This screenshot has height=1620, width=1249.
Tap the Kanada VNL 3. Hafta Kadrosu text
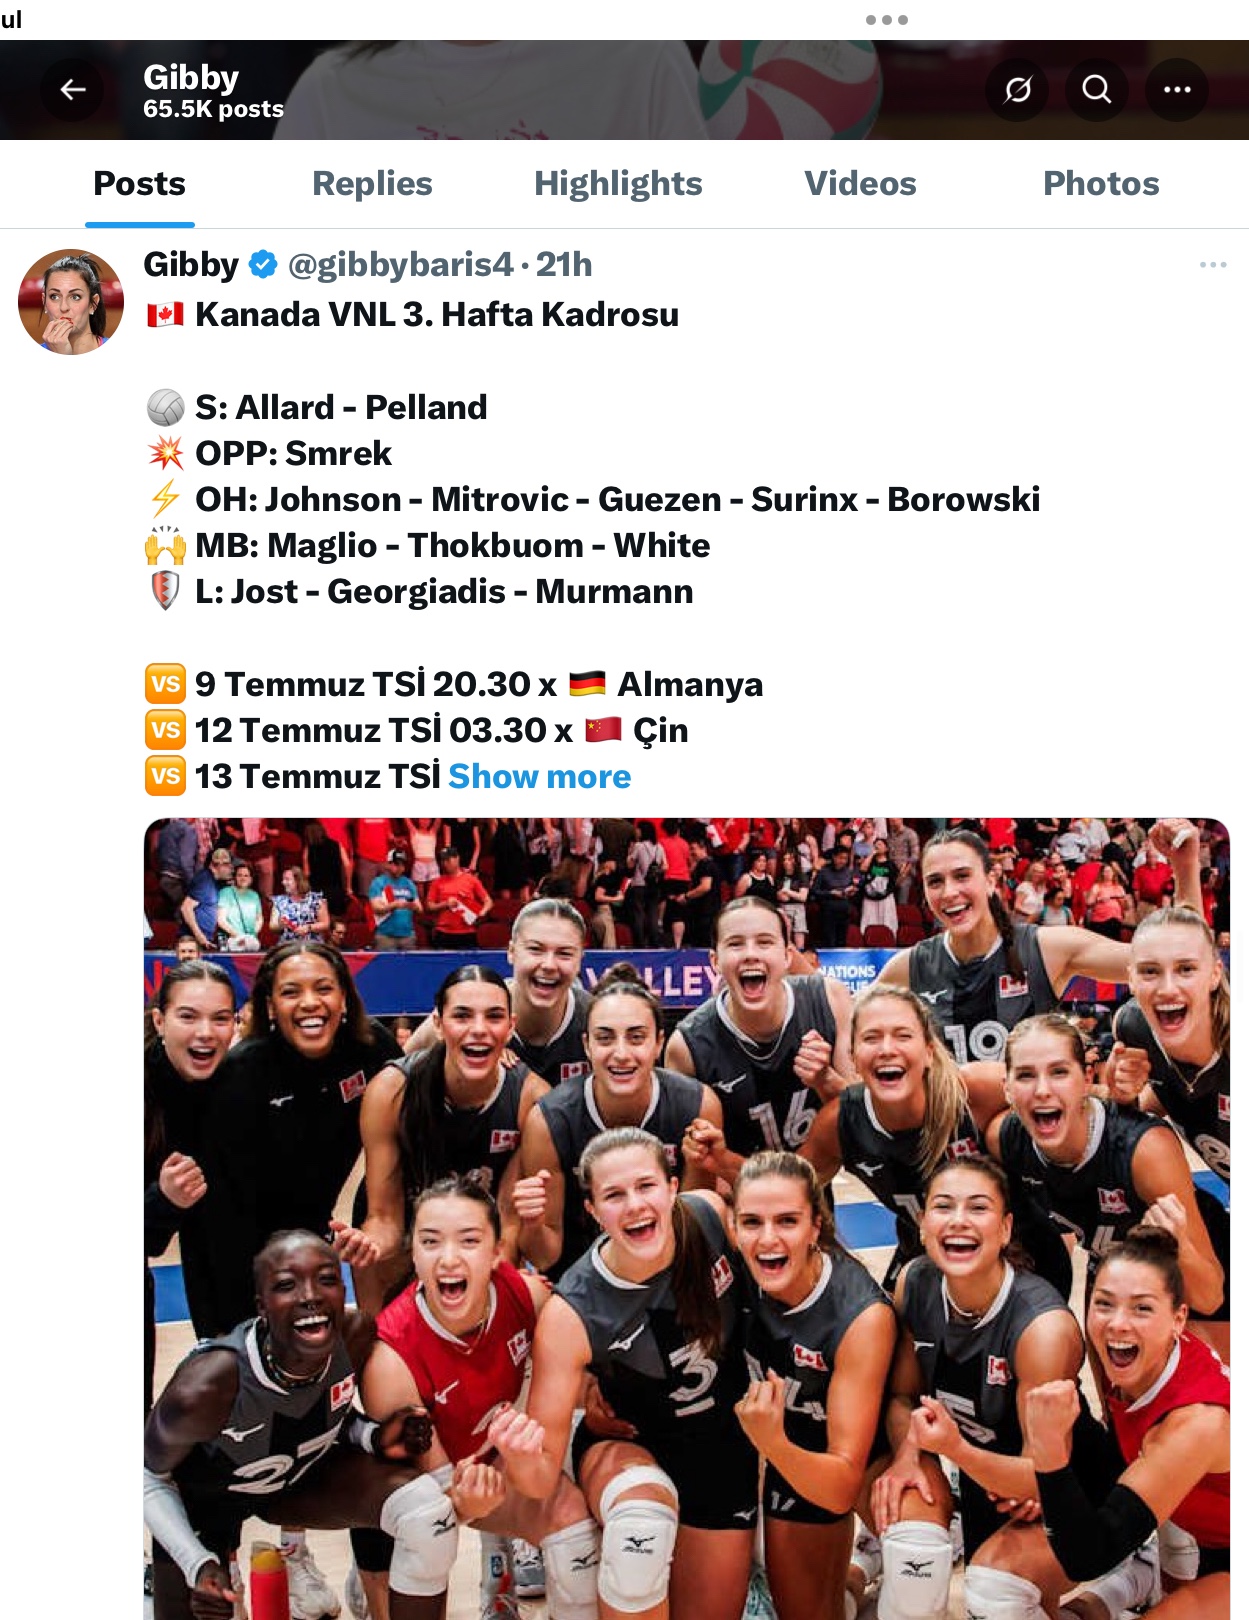tap(437, 315)
